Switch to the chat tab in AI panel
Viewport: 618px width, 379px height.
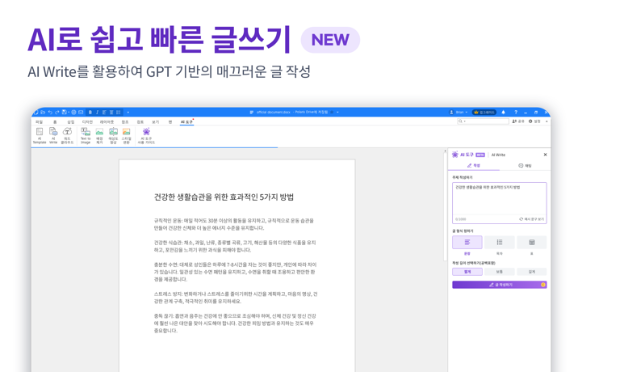(x=525, y=165)
